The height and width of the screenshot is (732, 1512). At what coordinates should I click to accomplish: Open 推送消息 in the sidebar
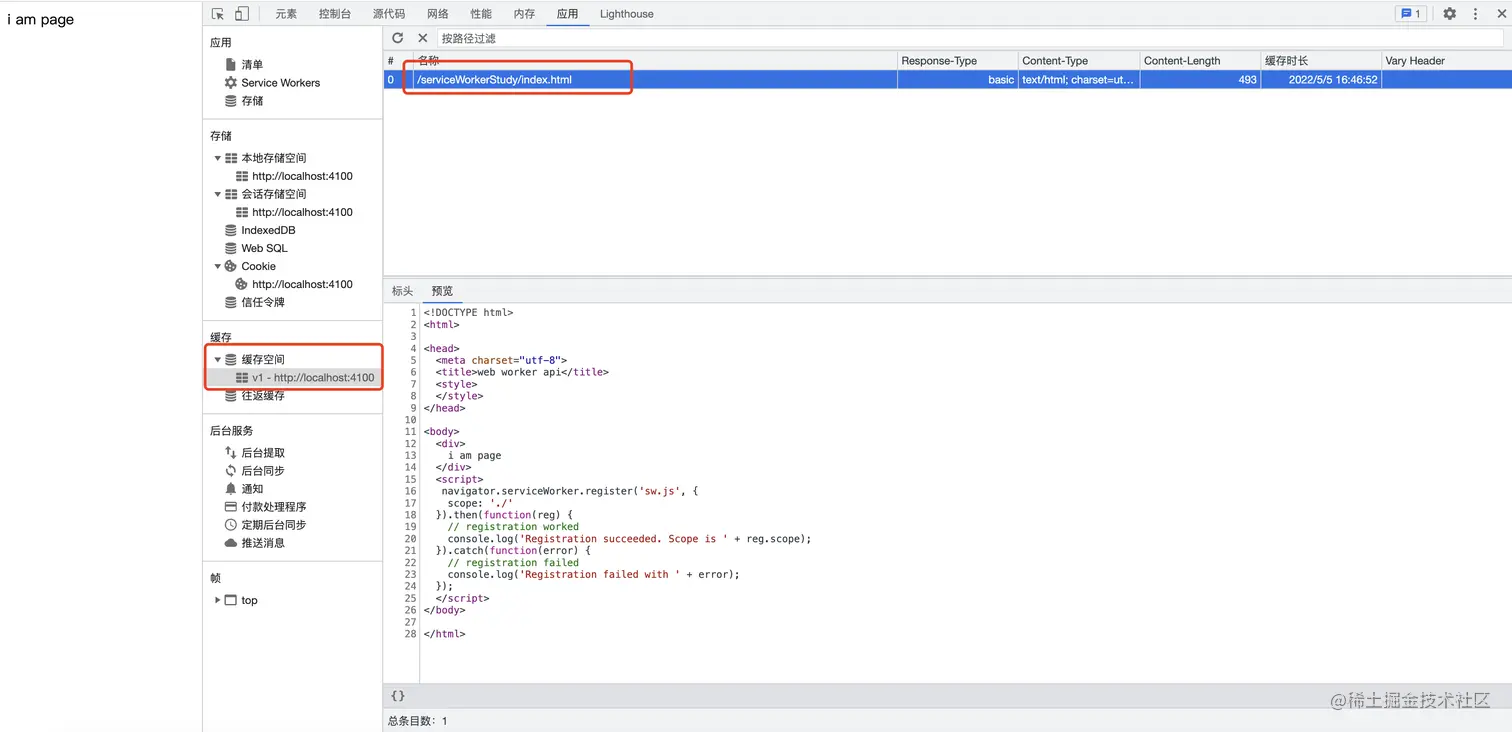pos(263,543)
